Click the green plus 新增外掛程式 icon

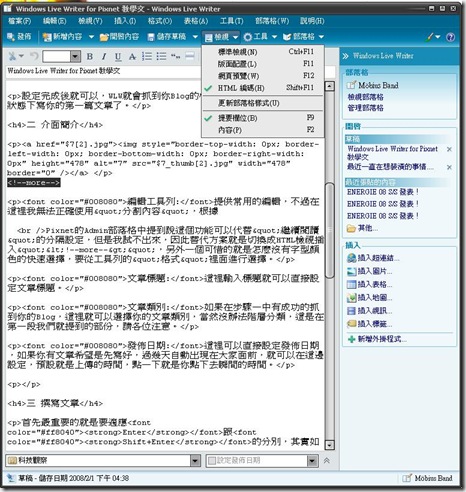[x=351, y=339]
